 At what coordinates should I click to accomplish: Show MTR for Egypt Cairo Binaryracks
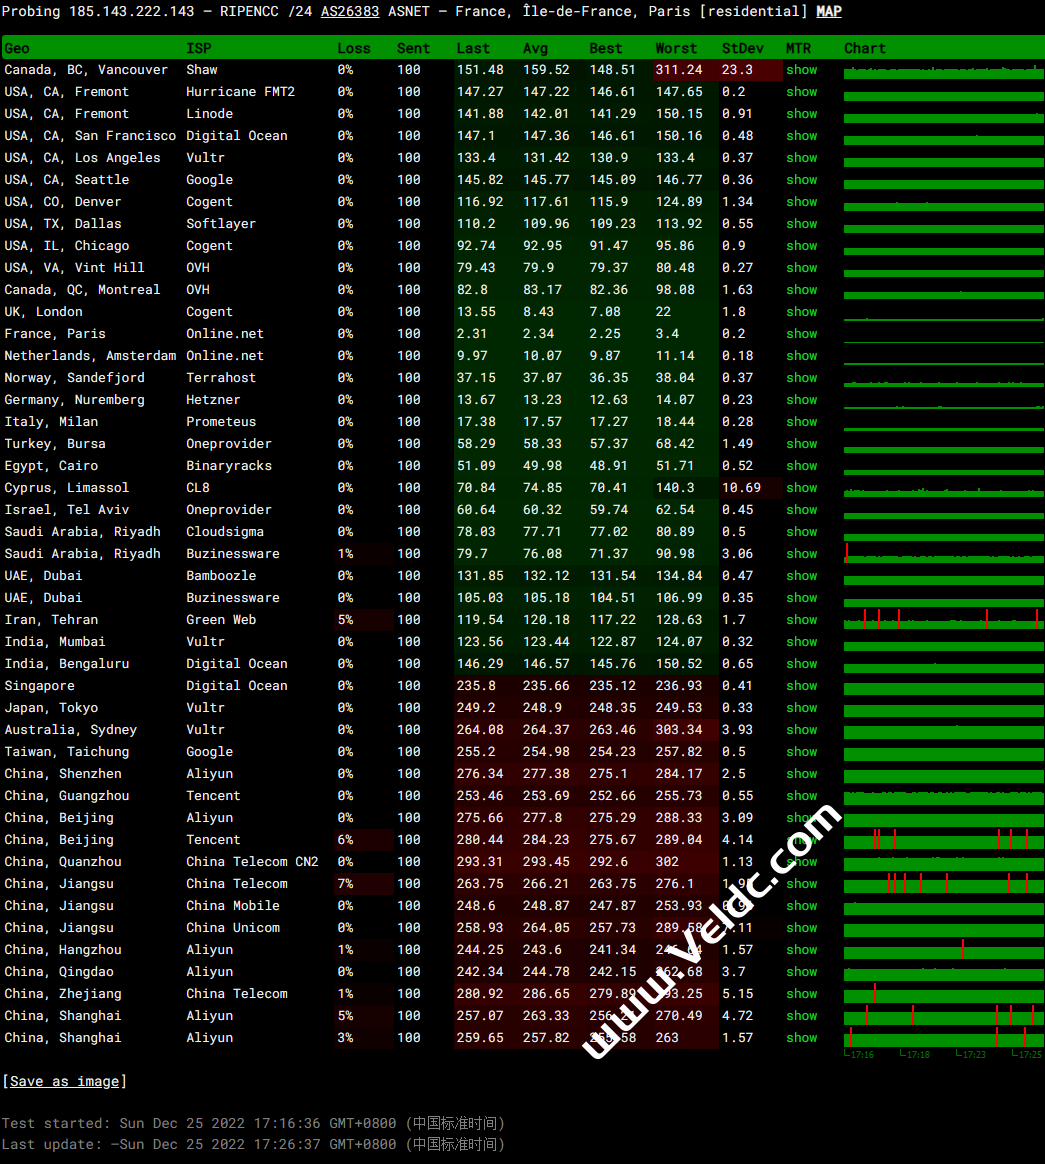coord(802,466)
